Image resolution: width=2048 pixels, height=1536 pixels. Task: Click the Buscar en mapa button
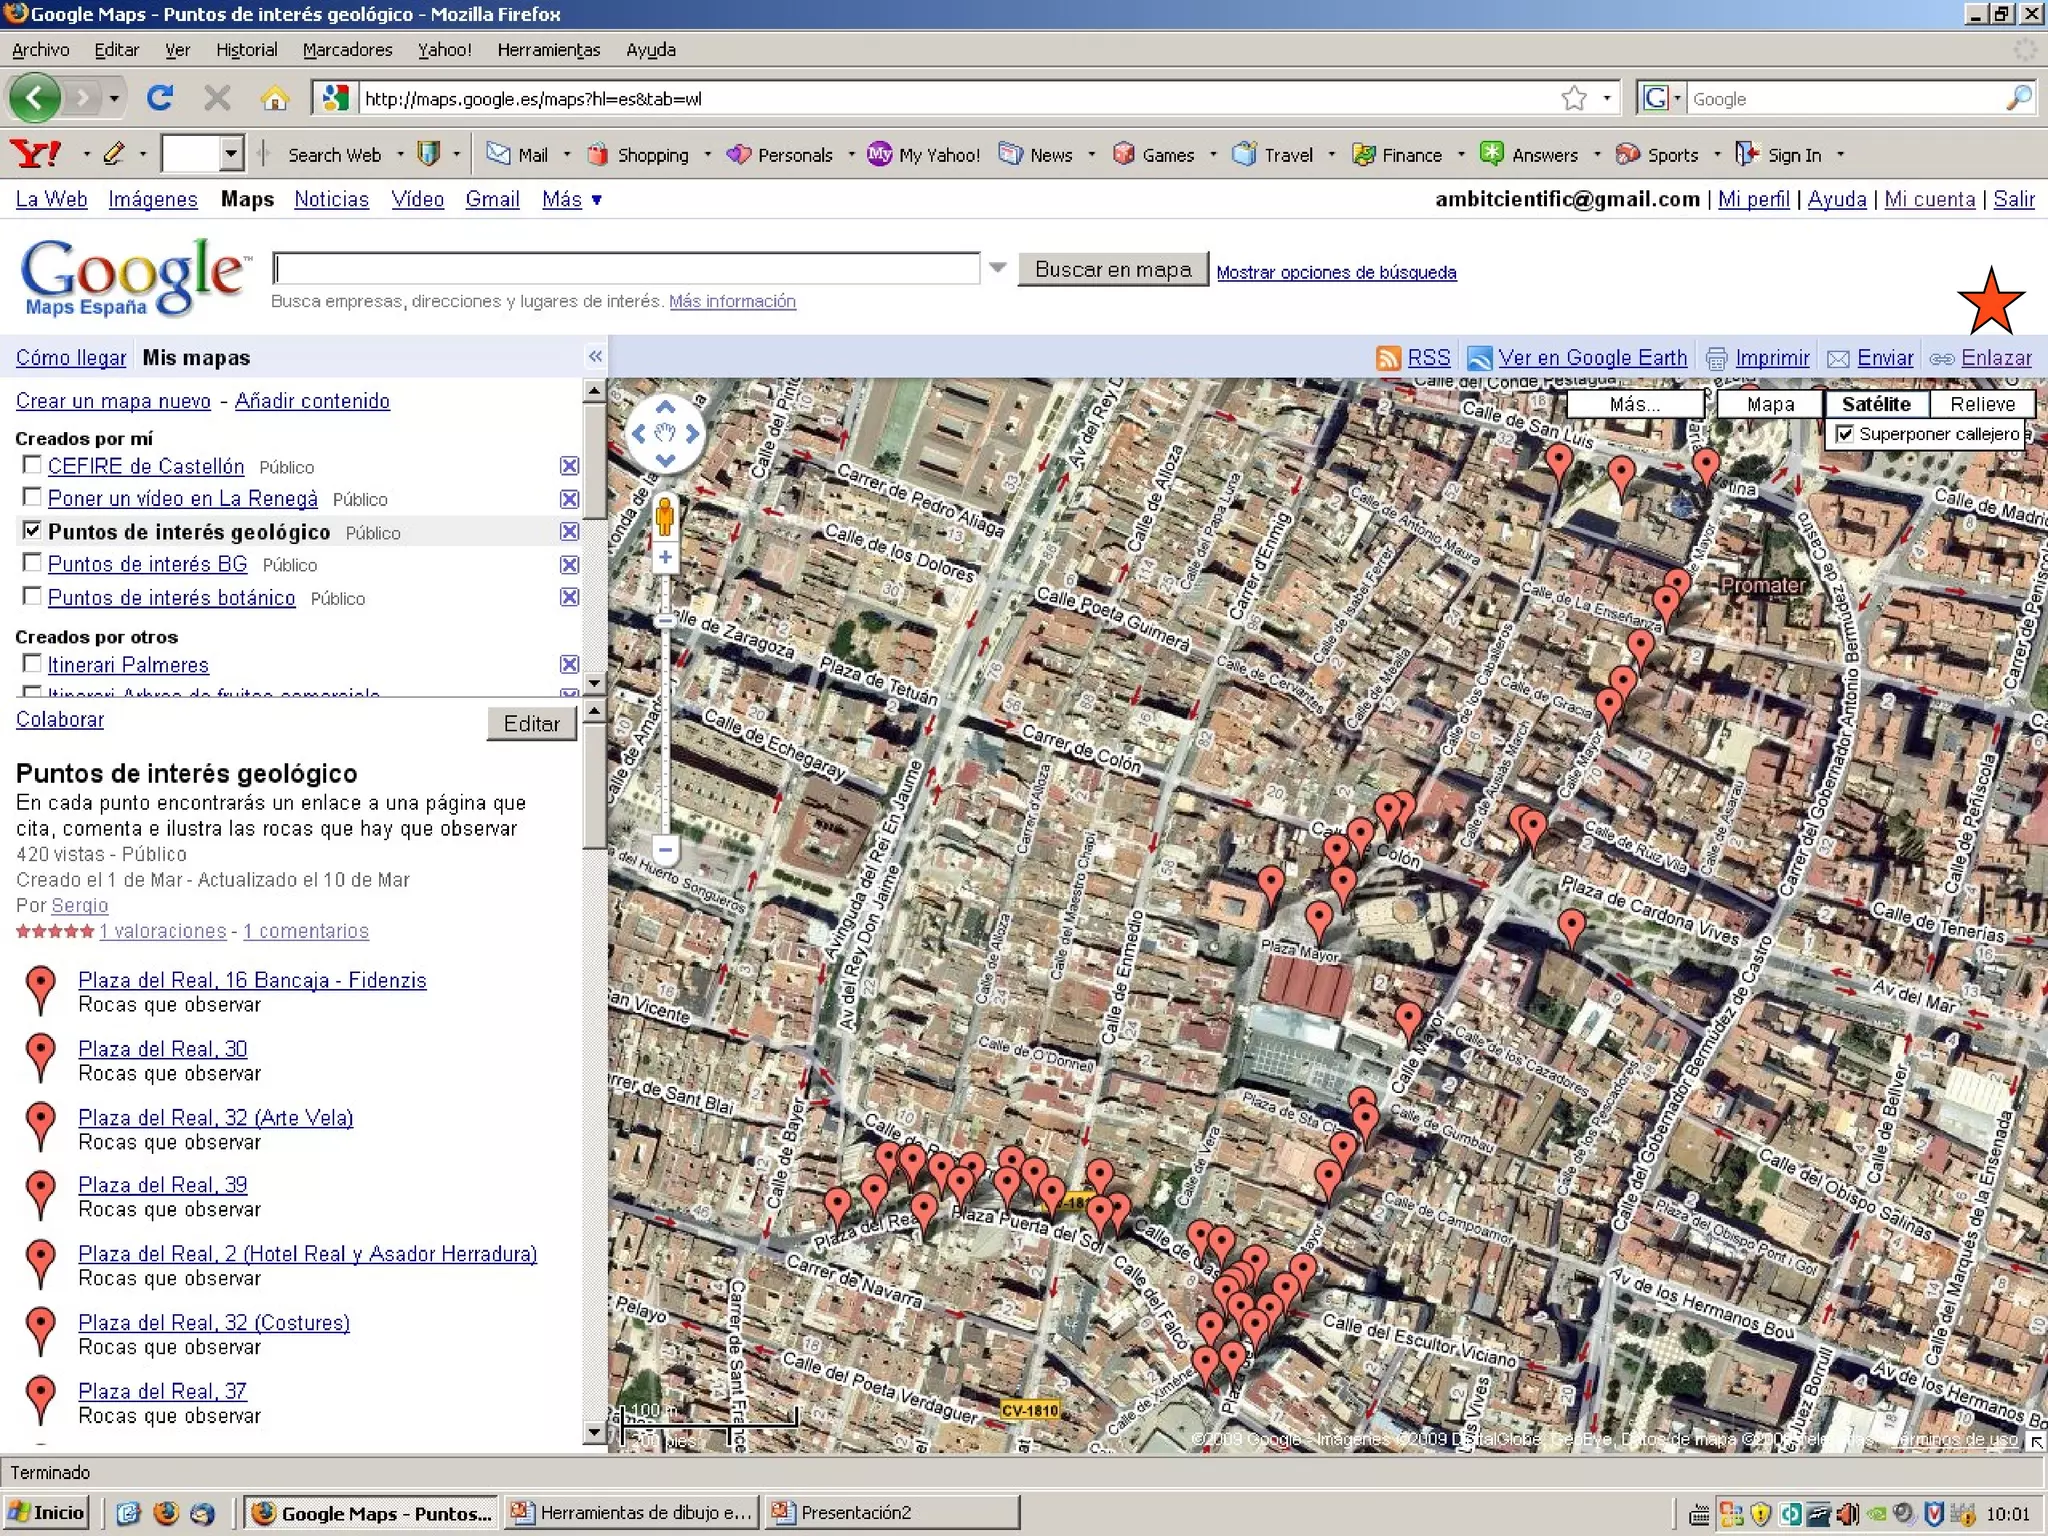(1113, 269)
